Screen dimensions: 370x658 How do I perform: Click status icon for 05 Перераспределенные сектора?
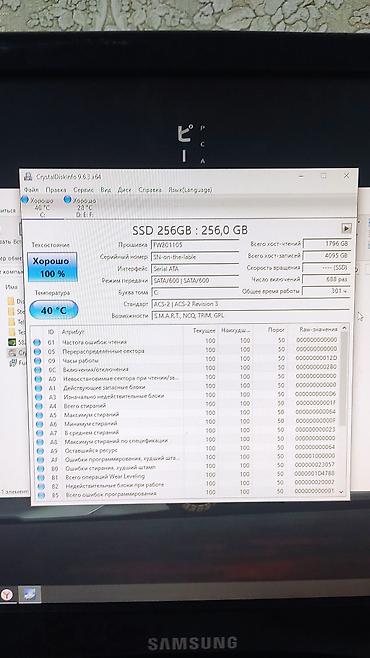(x=37, y=351)
